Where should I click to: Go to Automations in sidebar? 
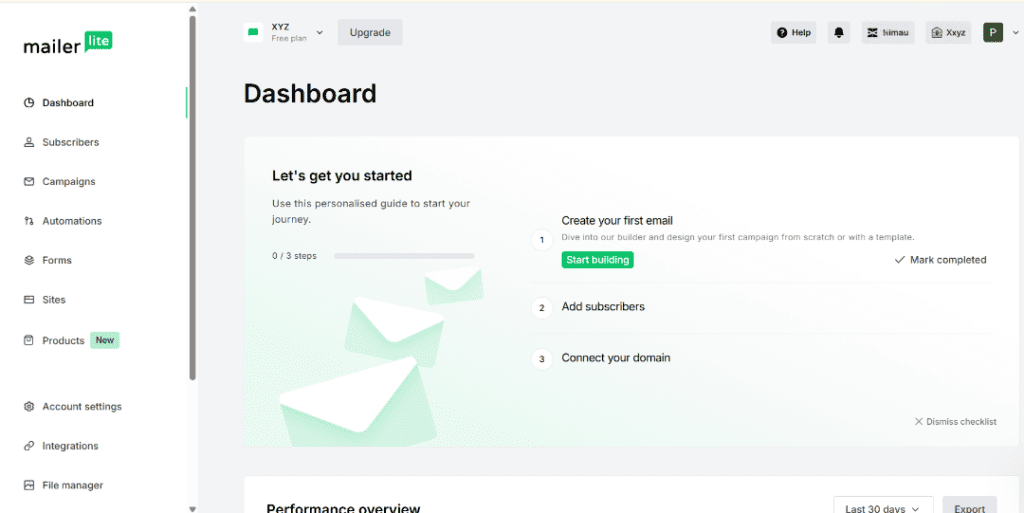click(72, 221)
